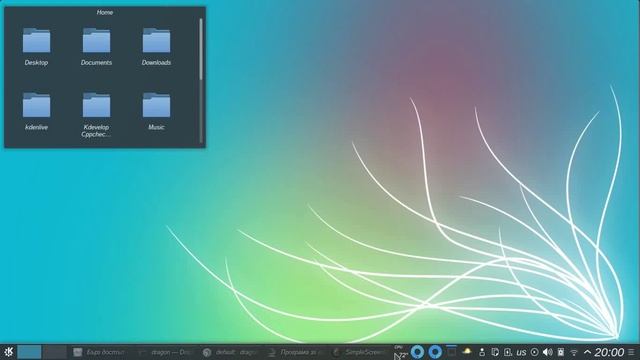Open the Wi-Fi network tray icon
Viewport: 640px width, 360px height.
[x=574, y=352]
